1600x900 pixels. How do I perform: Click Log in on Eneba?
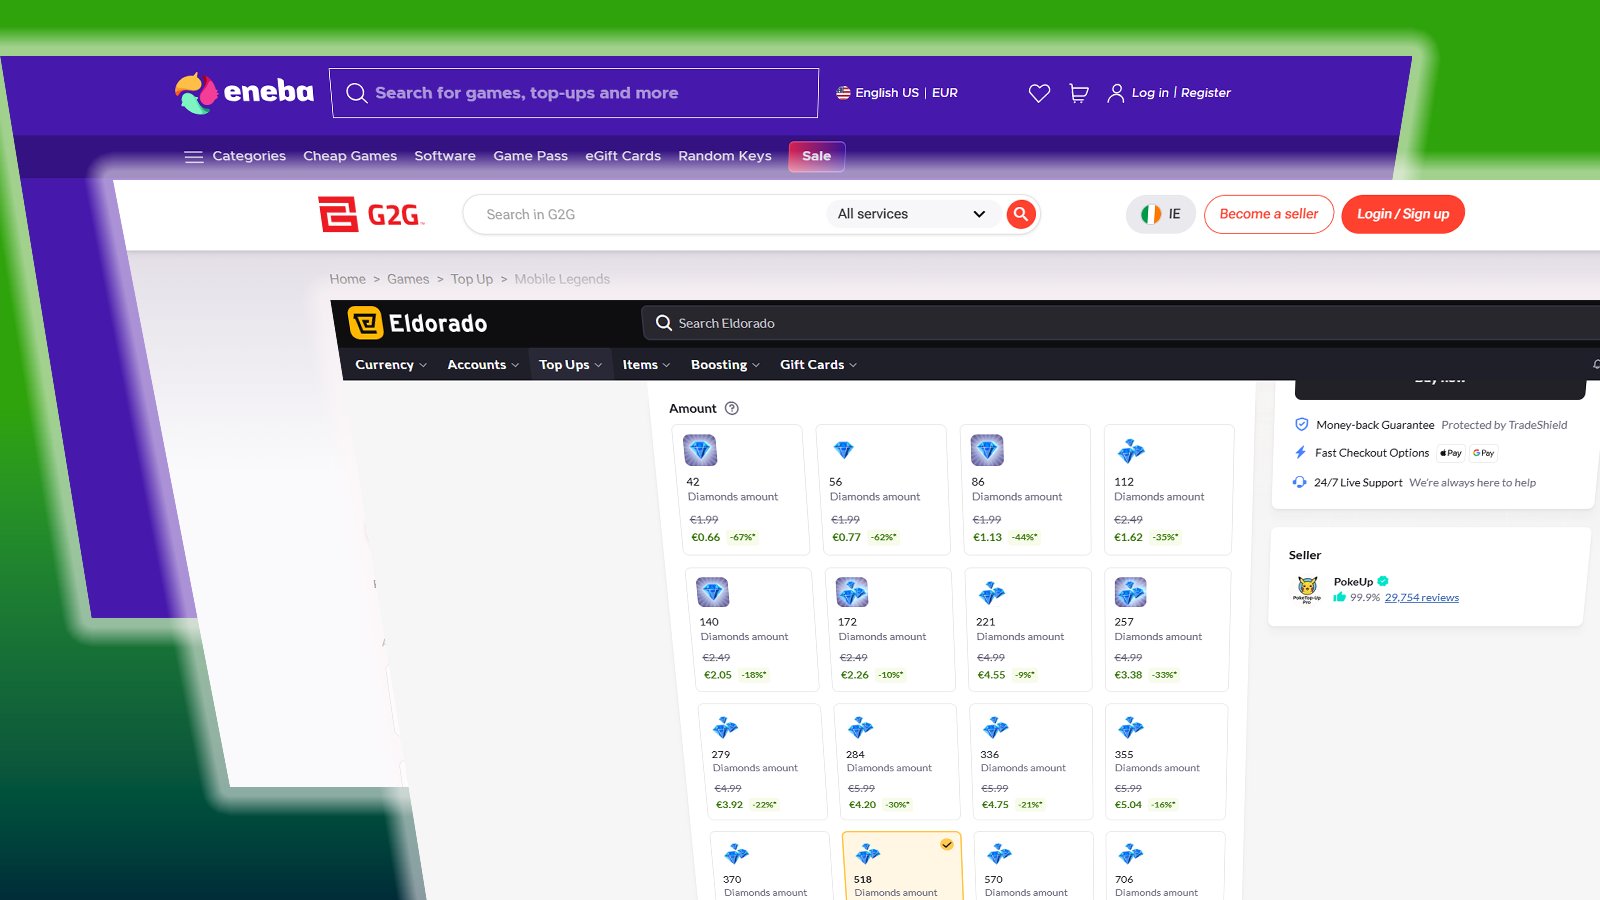click(x=1150, y=93)
